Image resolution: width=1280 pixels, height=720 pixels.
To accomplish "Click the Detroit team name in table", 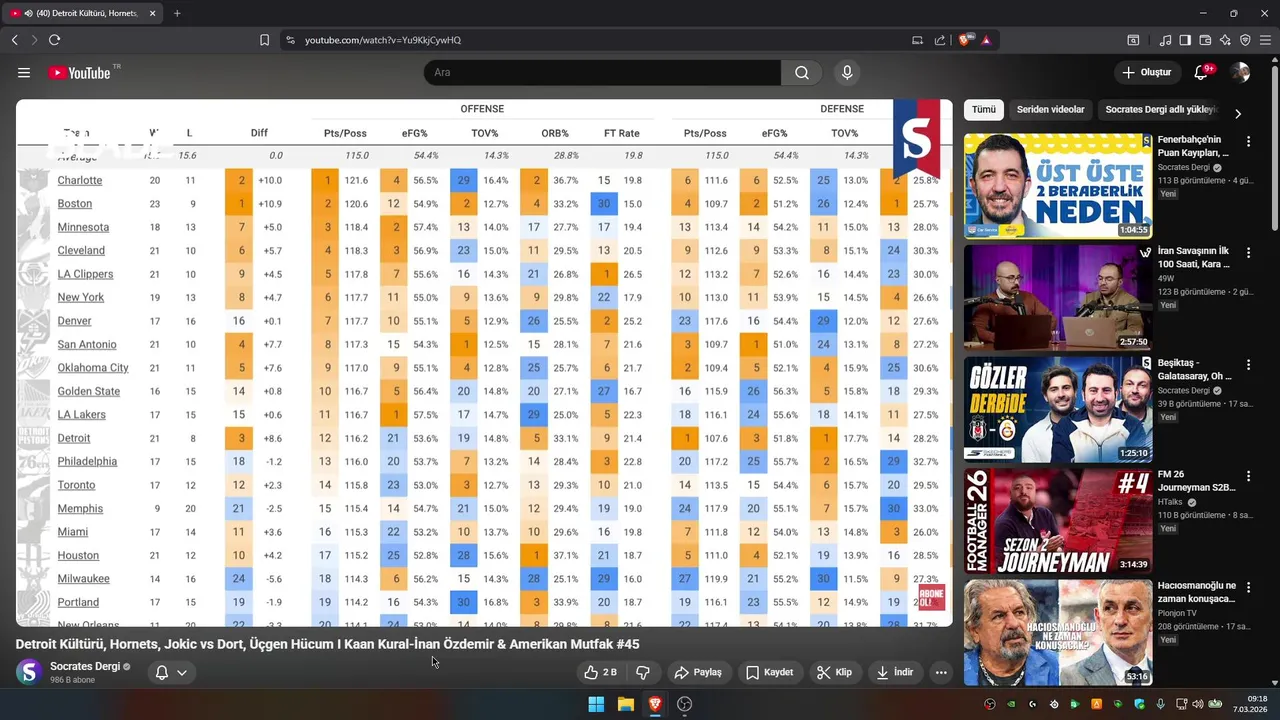I will pyautogui.click(x=74, y=438).
